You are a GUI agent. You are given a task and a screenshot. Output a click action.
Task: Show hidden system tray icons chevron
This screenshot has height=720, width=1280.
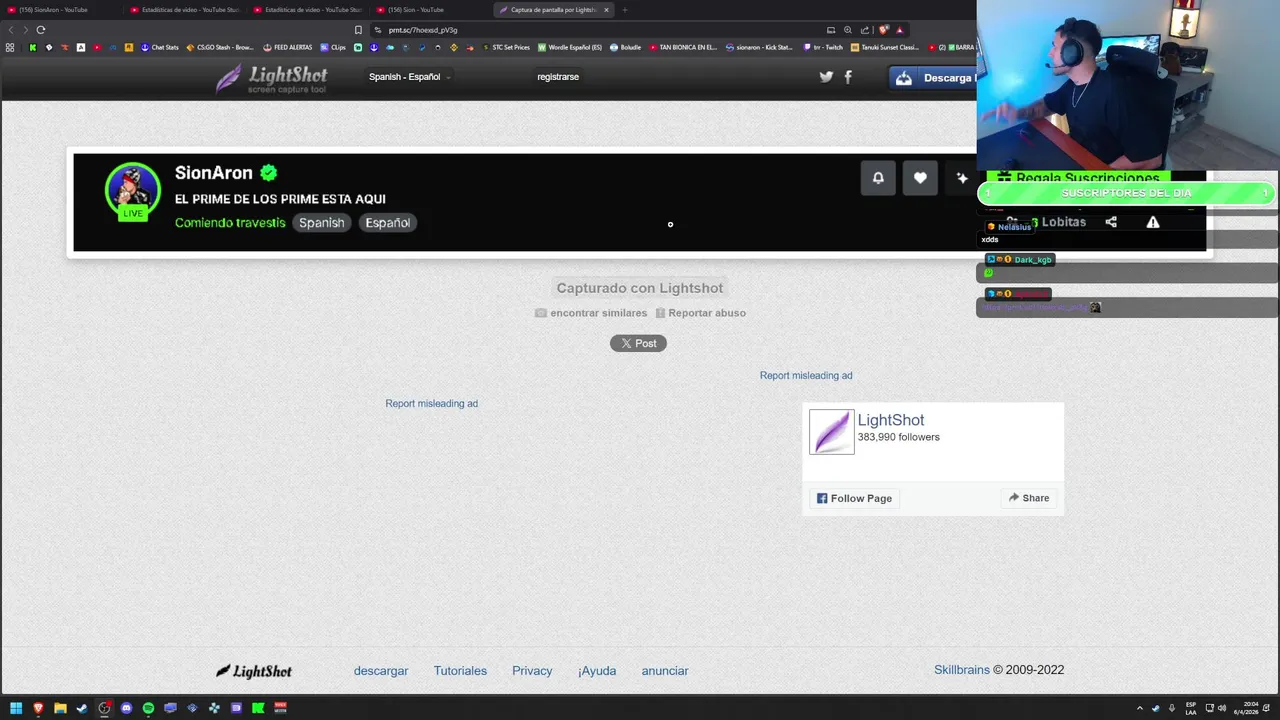point(1139,708)
